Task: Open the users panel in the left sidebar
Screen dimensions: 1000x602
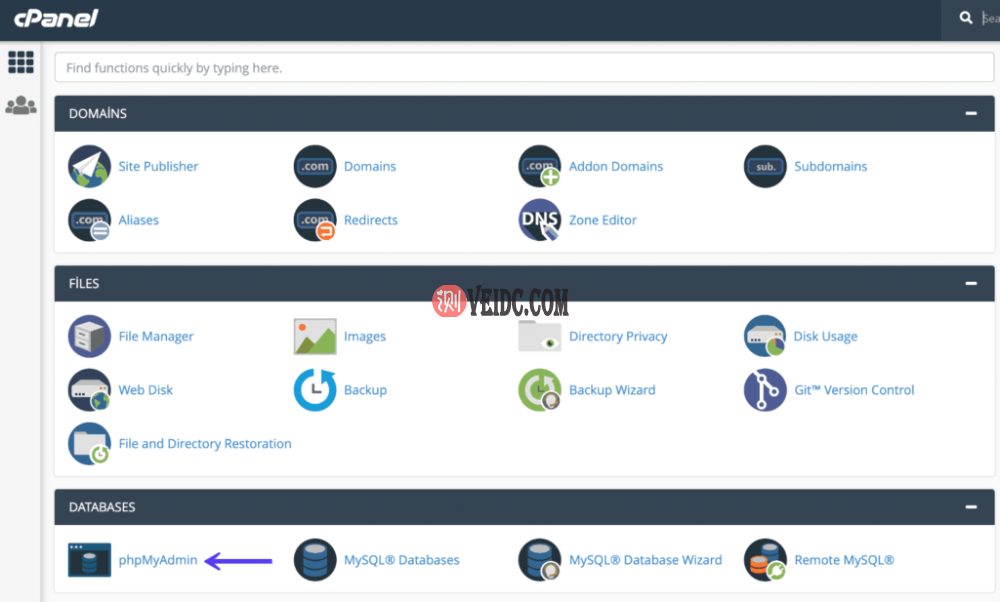Action: point(21,104)
